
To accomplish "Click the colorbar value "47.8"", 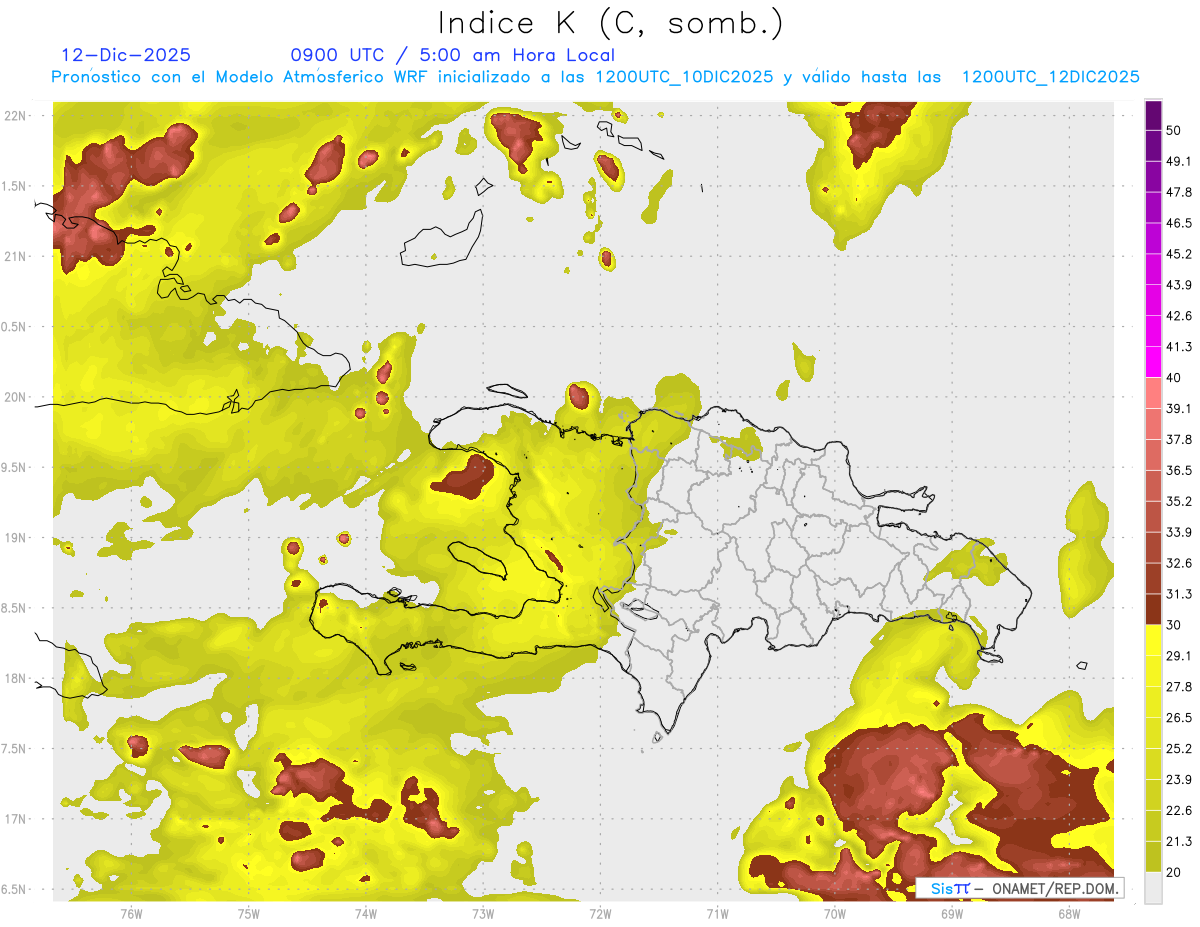I will click(1179, 192).
